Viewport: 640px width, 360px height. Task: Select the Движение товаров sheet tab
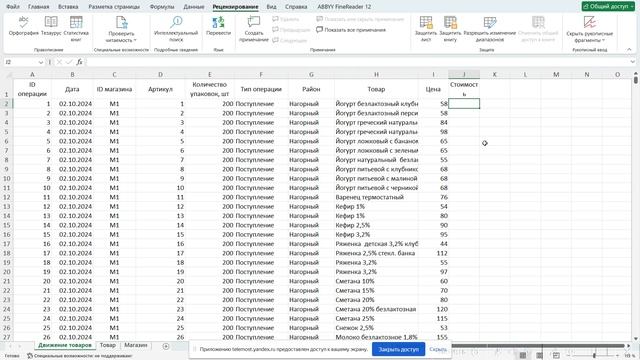(65, 345)
